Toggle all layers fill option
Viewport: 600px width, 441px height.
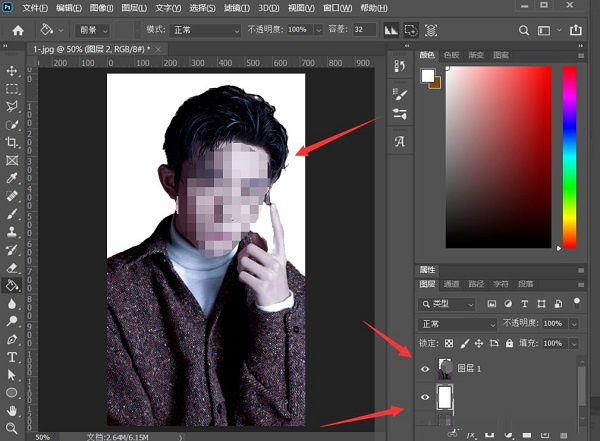431,30
